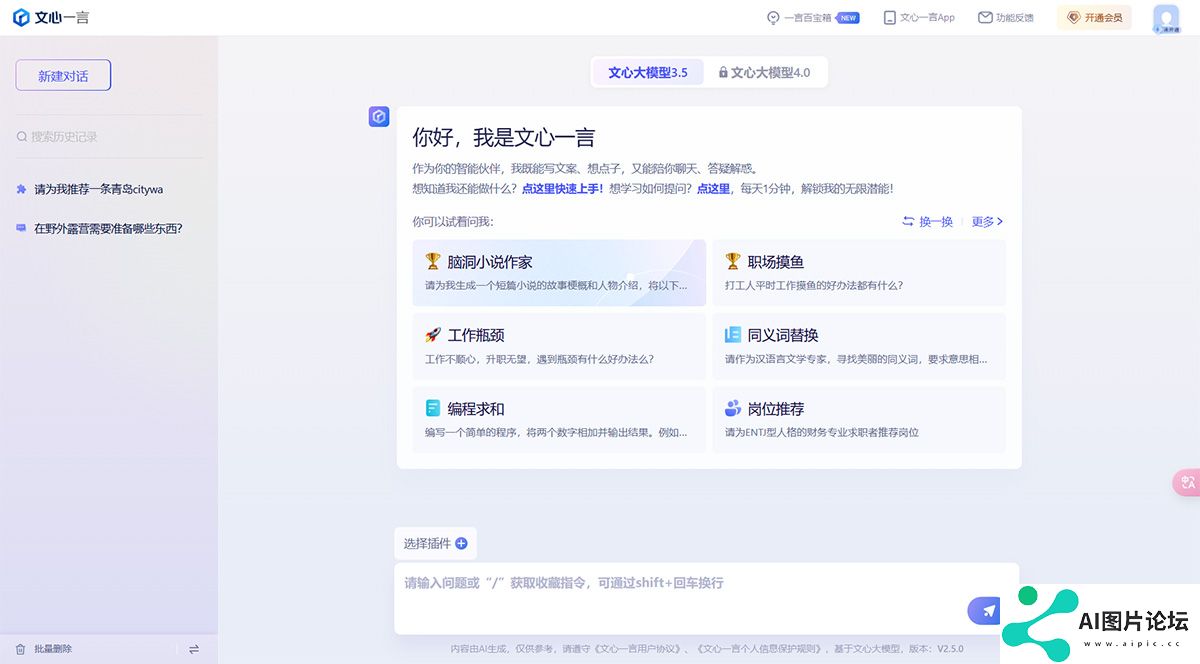Click version text V2.5.0 in footer
The width and height of the screenshot is (1200, 664).
tap(950, 649)
